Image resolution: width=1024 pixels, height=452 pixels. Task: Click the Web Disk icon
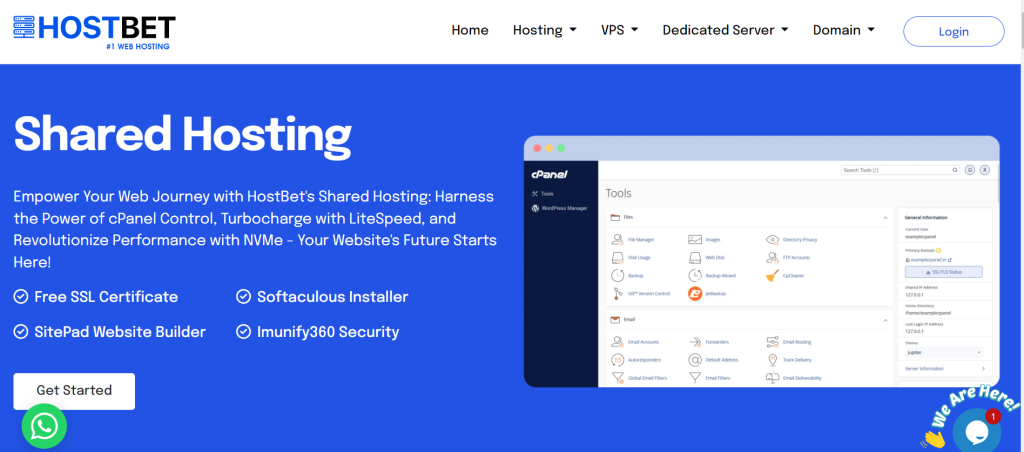pyautogui.click(x=695, y=257)
